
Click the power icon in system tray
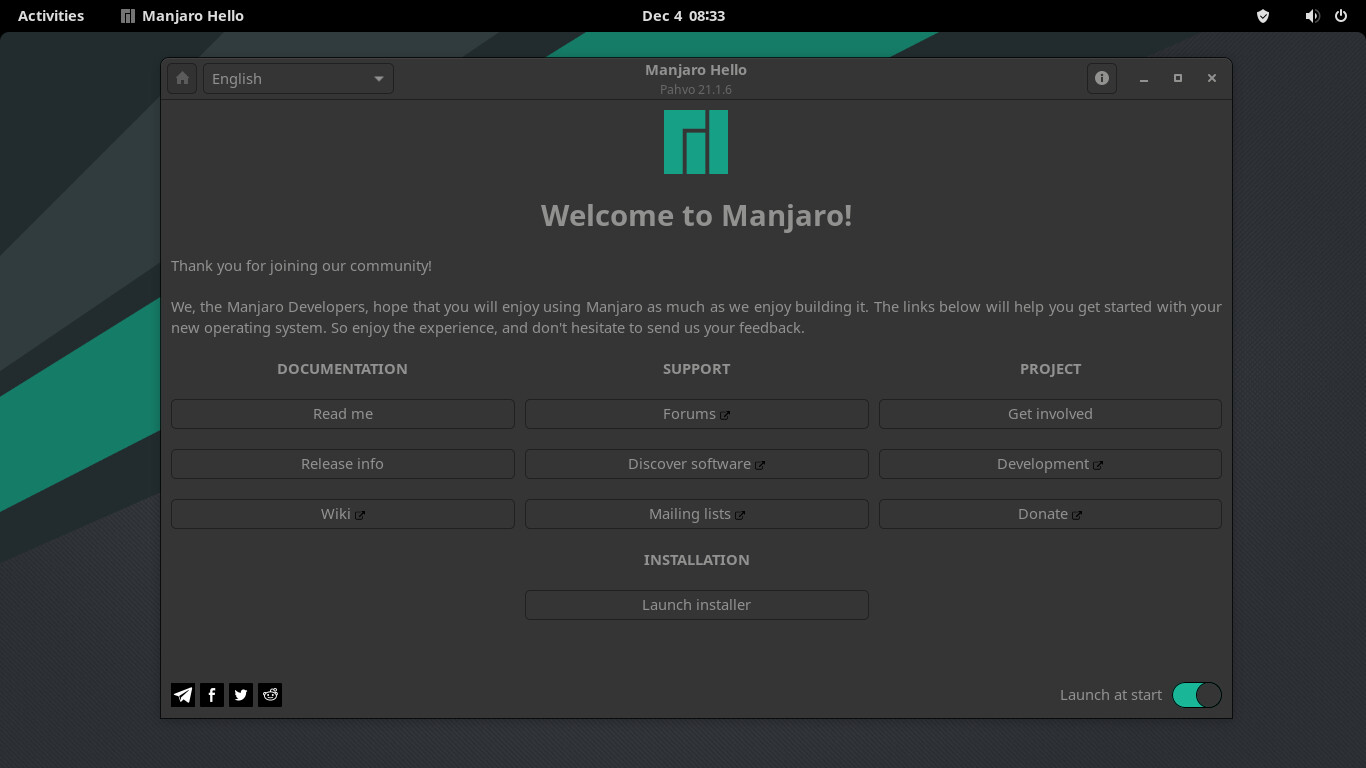point(1341,16)
